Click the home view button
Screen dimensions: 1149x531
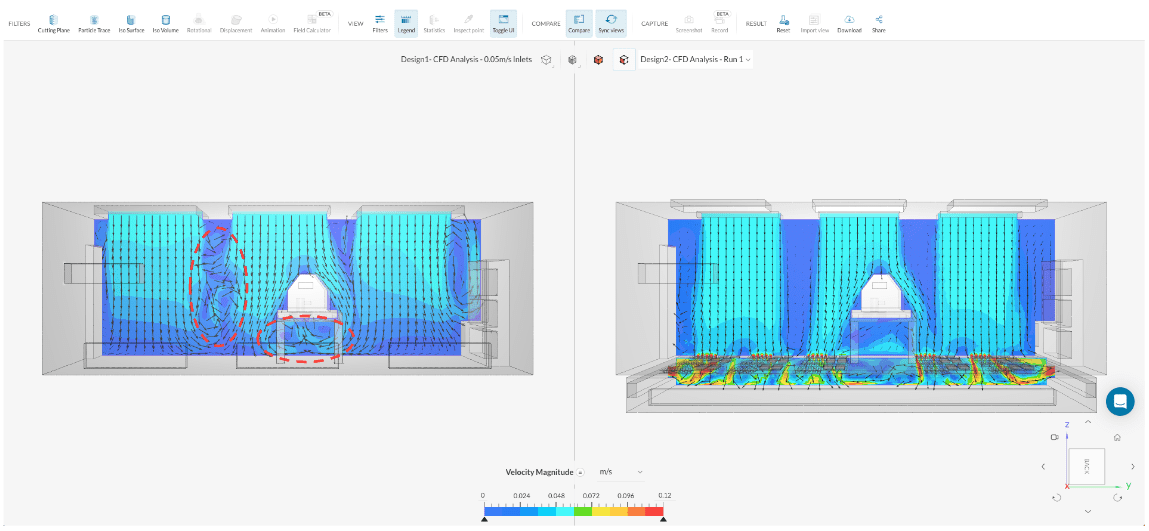click(x=1117, y=437)
